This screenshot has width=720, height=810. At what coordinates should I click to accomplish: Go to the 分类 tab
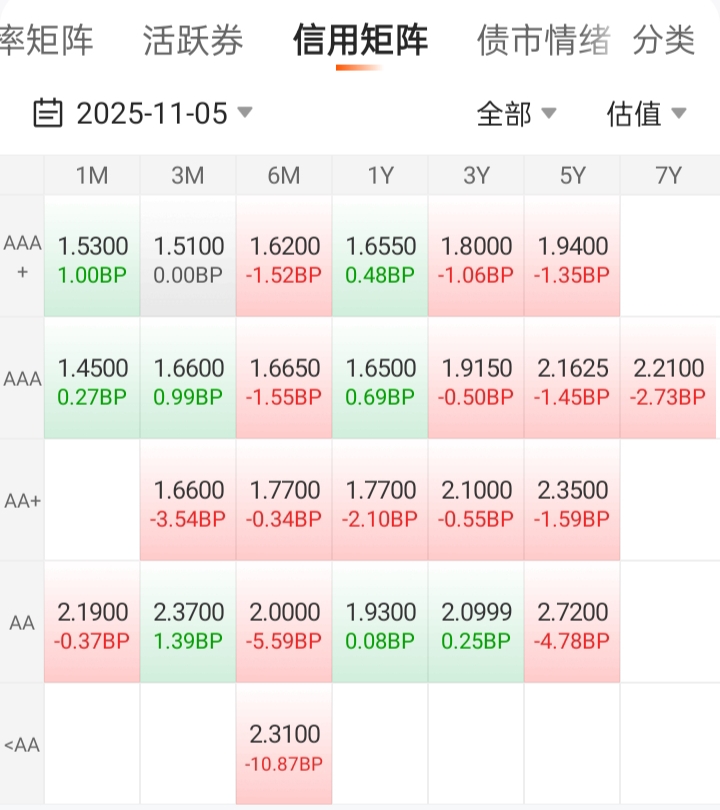664,41
